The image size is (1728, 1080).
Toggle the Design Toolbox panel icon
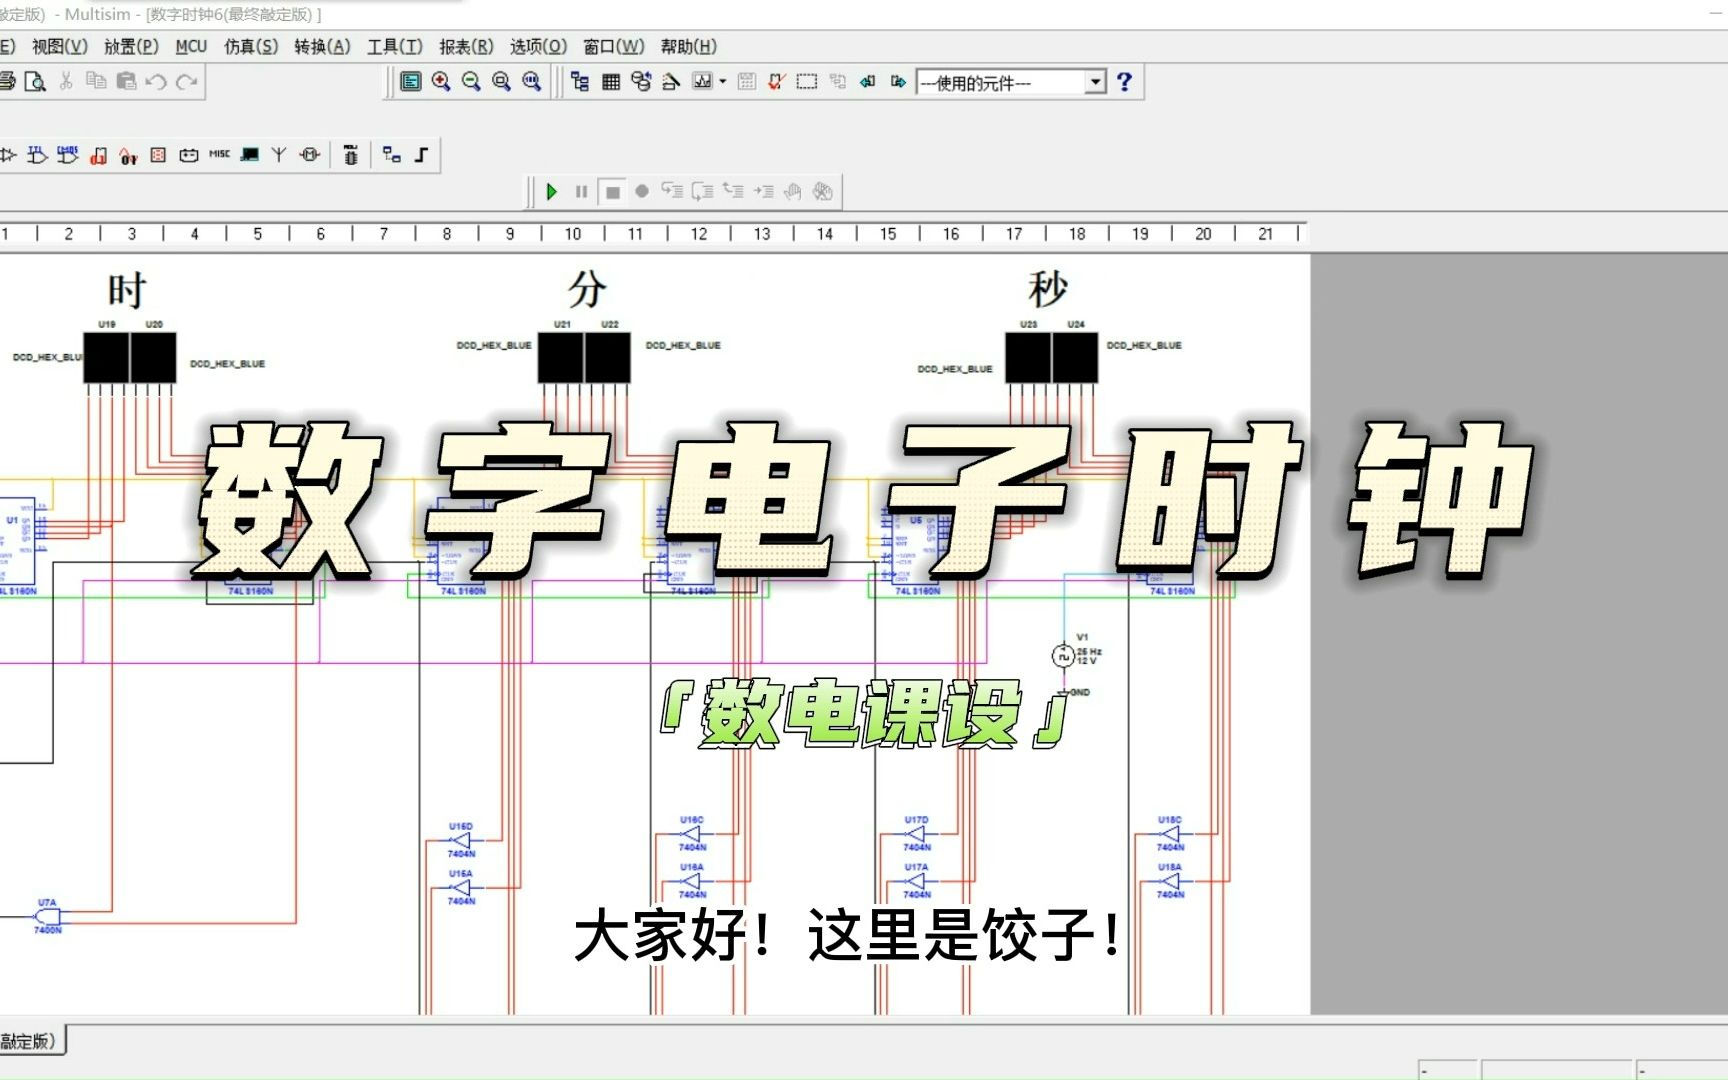(582, 81)
